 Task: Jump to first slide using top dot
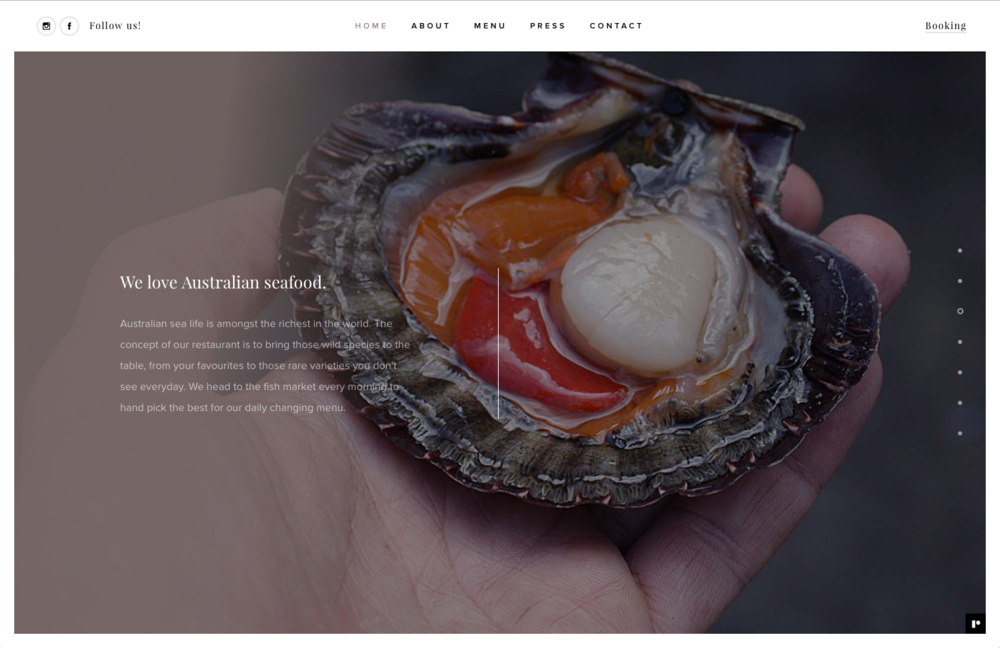(x=960, y=251)
